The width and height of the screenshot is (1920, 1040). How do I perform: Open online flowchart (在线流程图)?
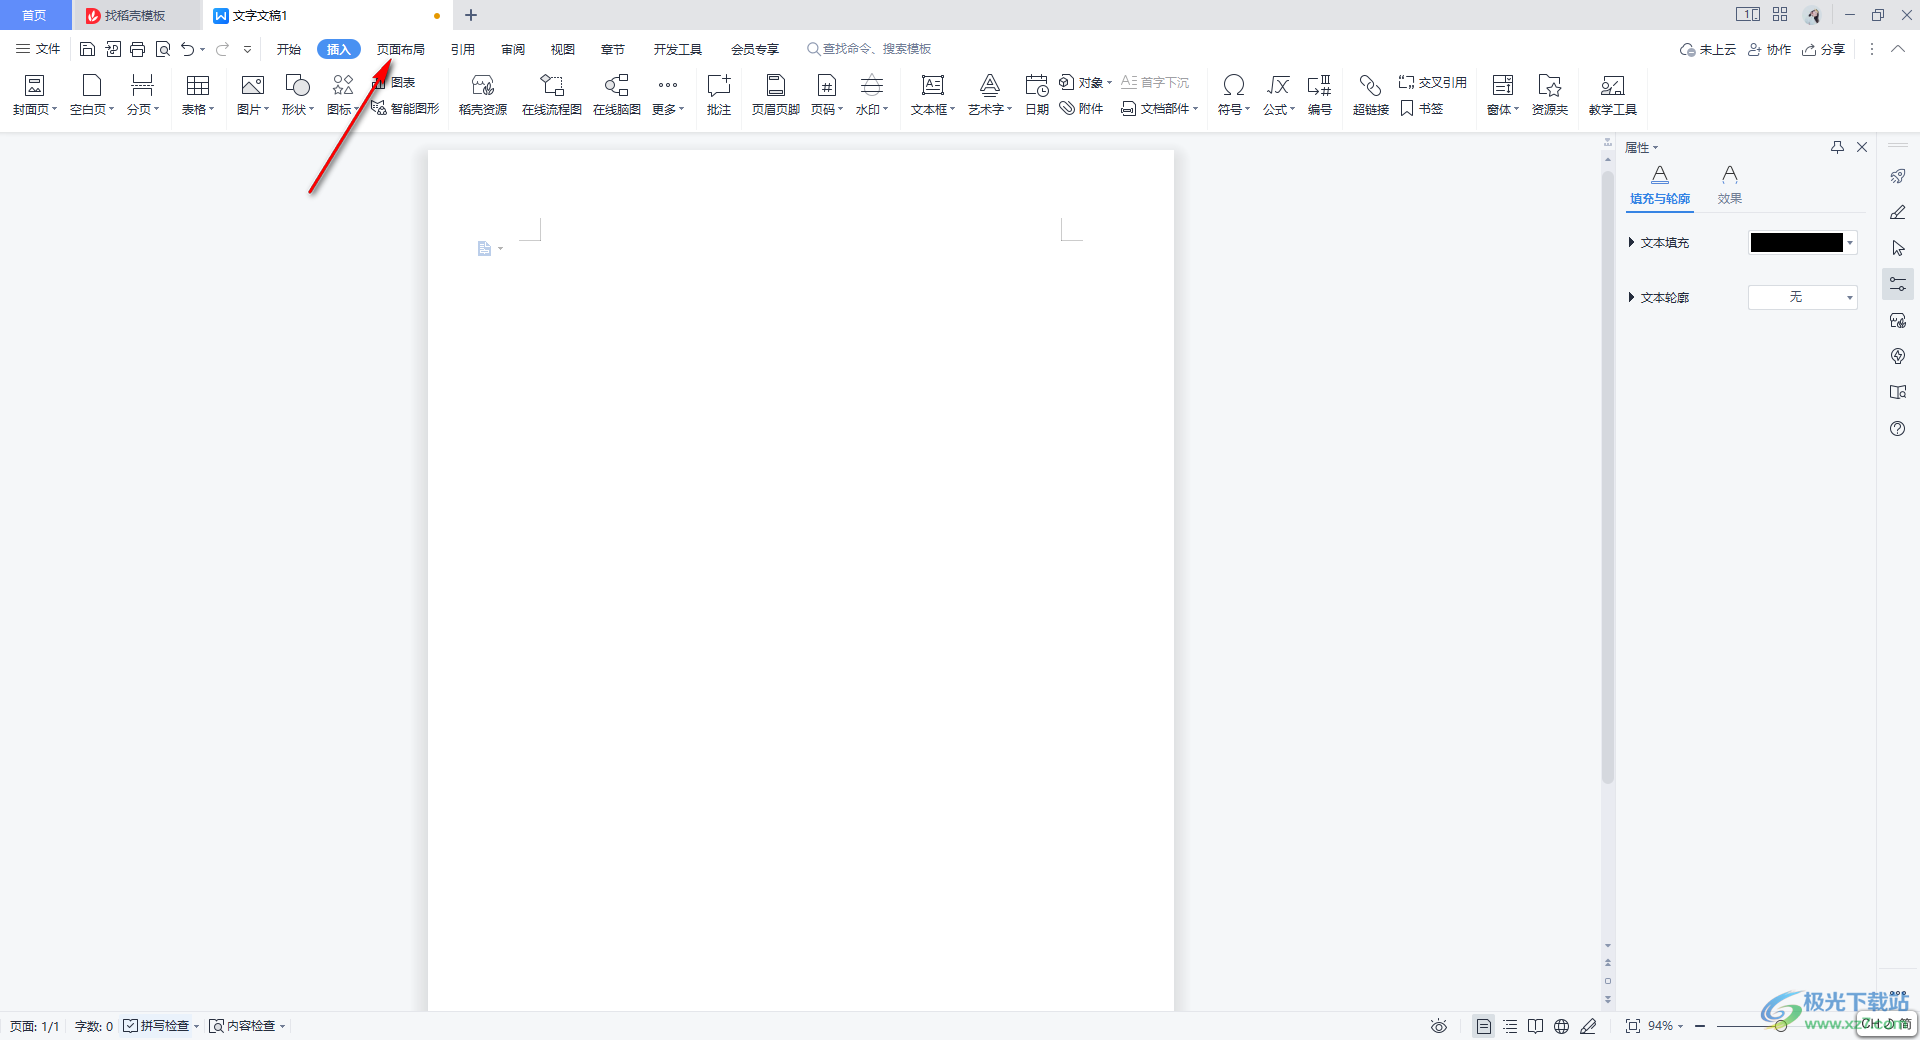point(552,95)
